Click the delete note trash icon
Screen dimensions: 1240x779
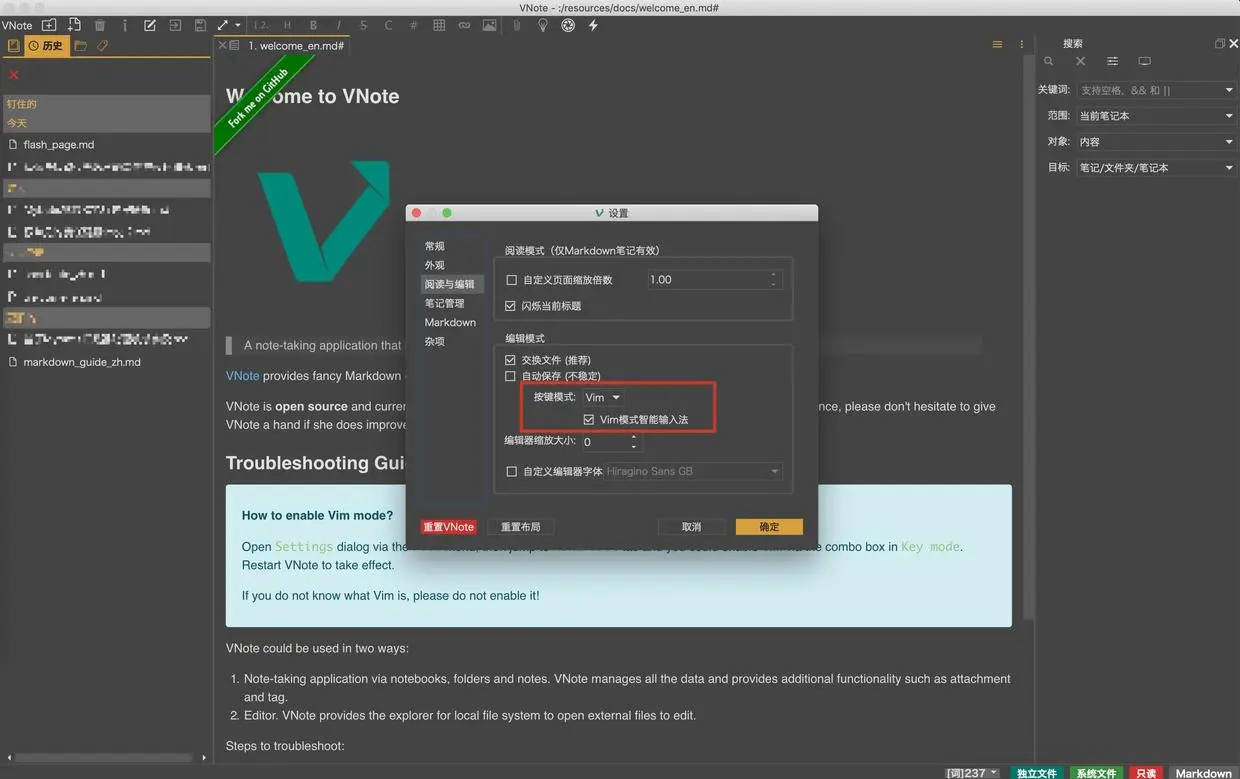tap(100, 25)
